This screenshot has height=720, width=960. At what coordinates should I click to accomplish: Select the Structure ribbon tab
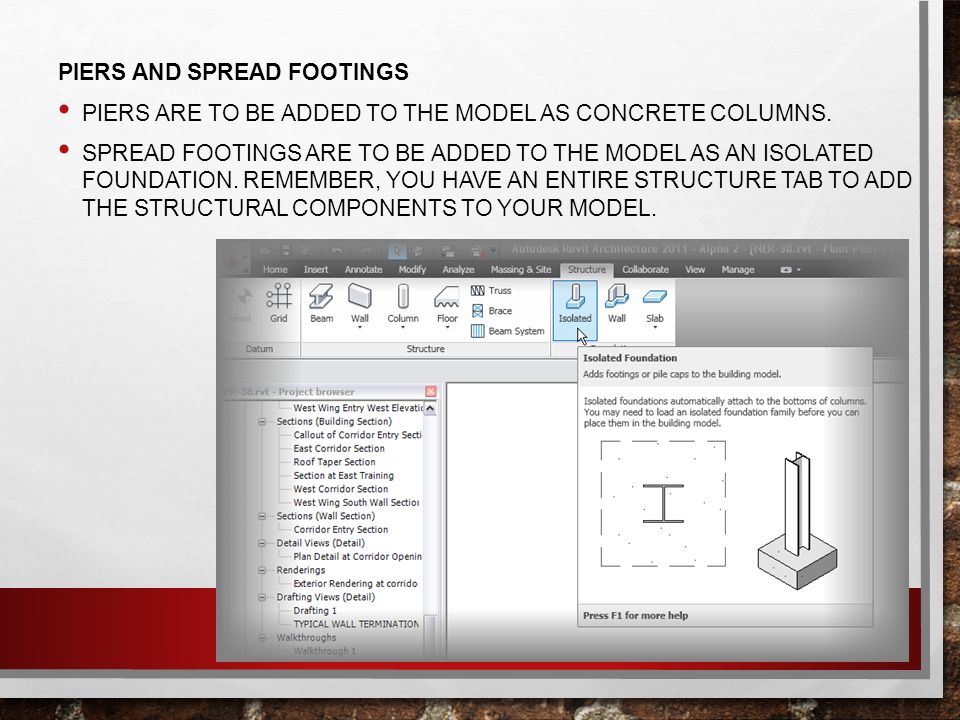tap(587, 269)
